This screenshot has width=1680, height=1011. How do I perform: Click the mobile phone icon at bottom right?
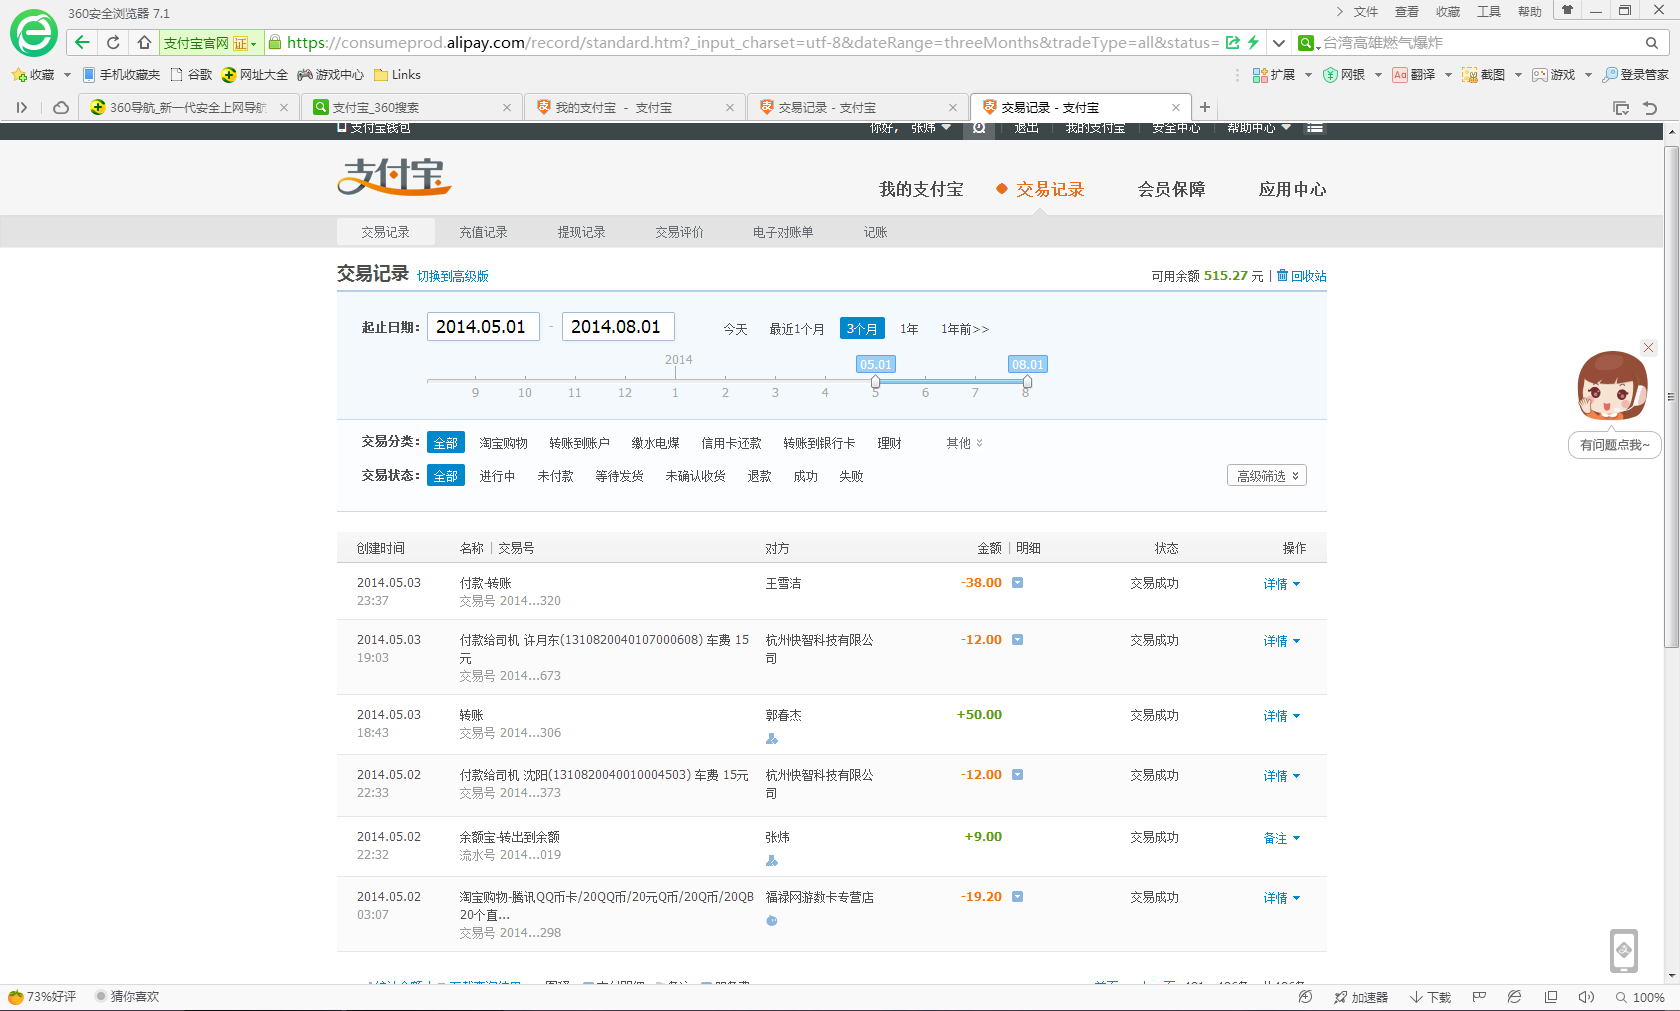[1623, 950]
